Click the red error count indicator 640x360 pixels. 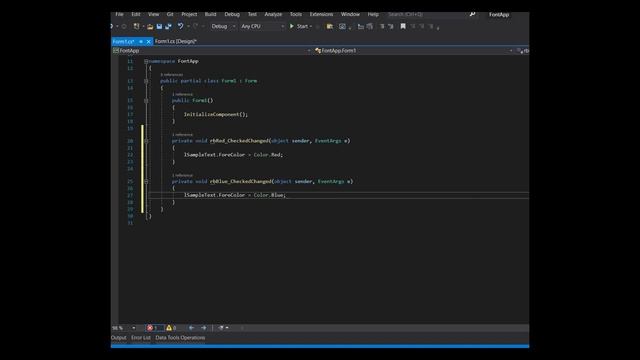click(x=154, y=328)
